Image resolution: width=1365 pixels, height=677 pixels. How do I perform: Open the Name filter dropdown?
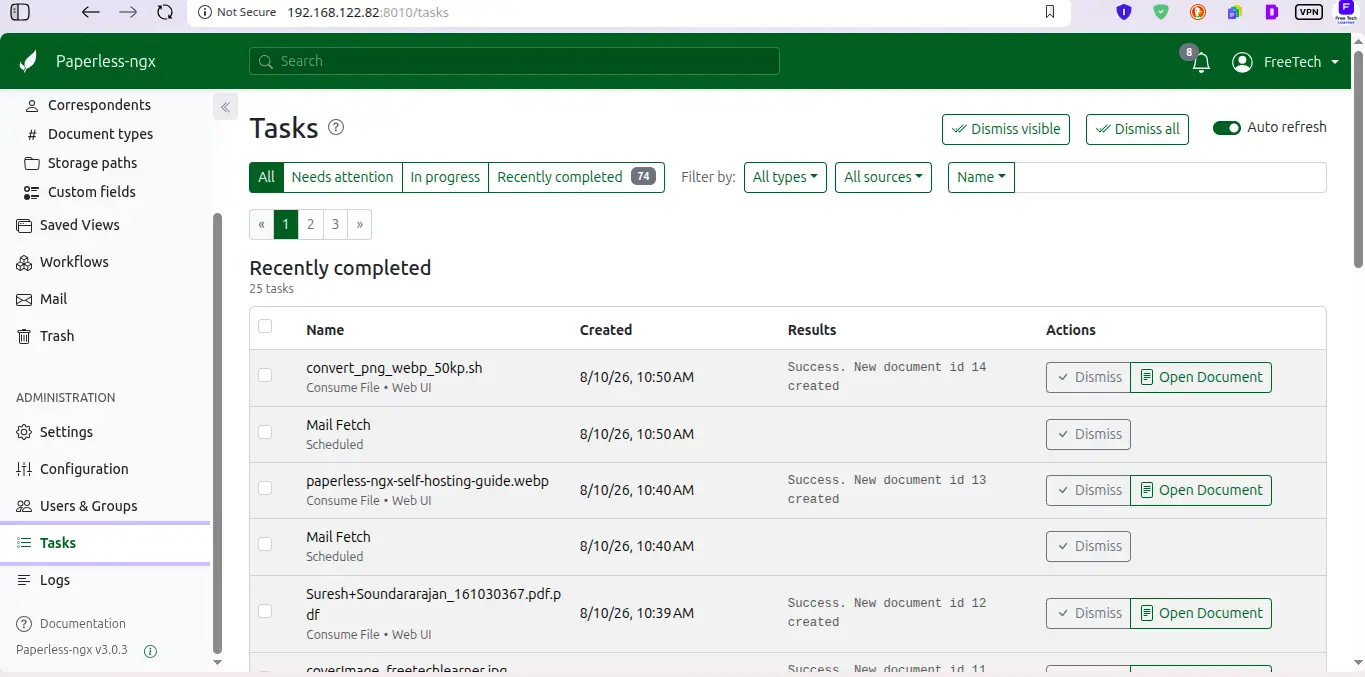981,177
